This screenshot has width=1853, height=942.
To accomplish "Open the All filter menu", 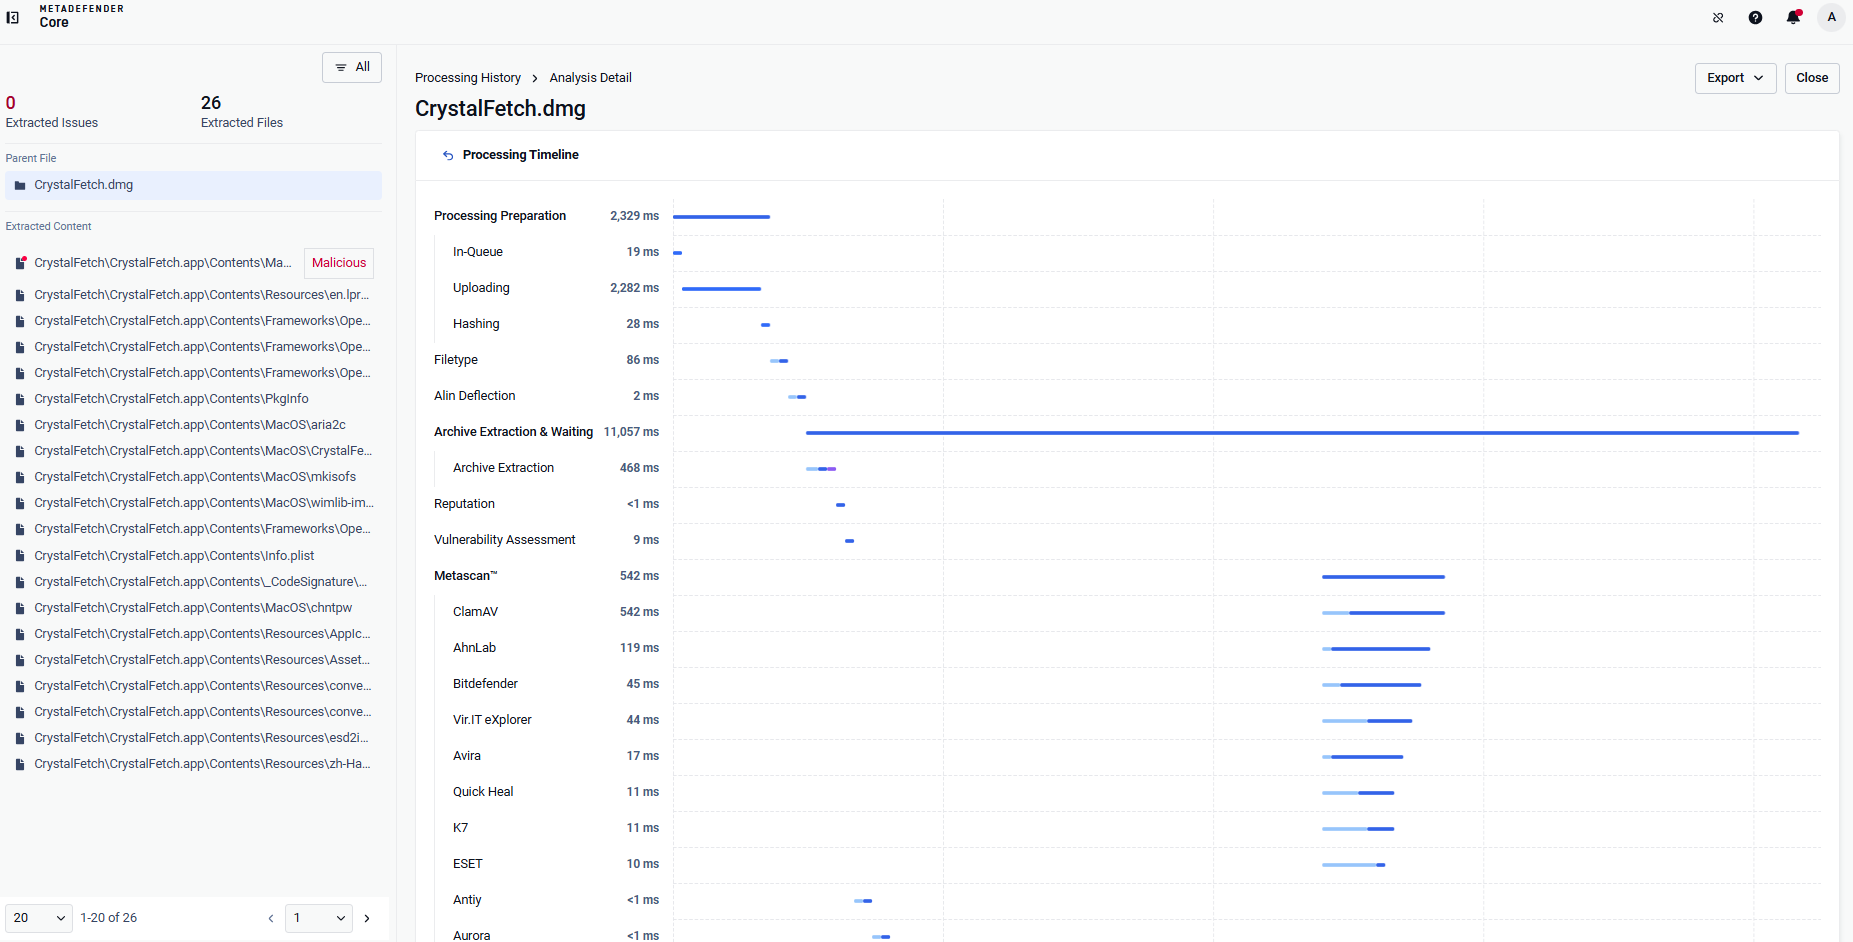I will tap(352, 67).
